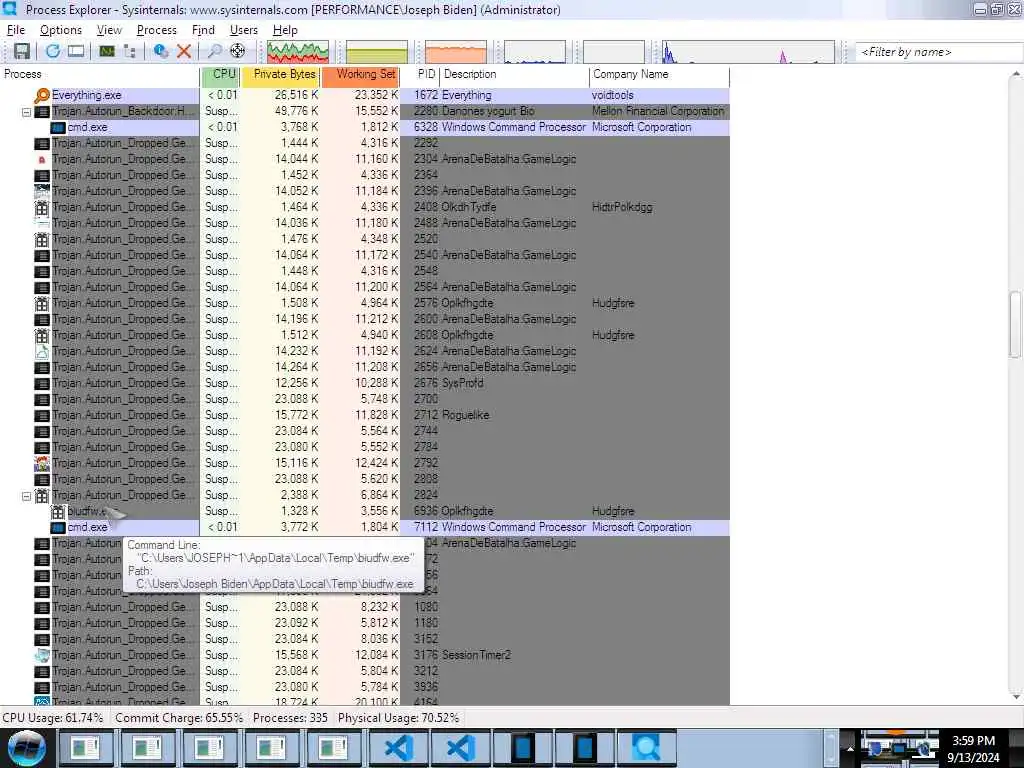Open the File menu

(16, 30)
